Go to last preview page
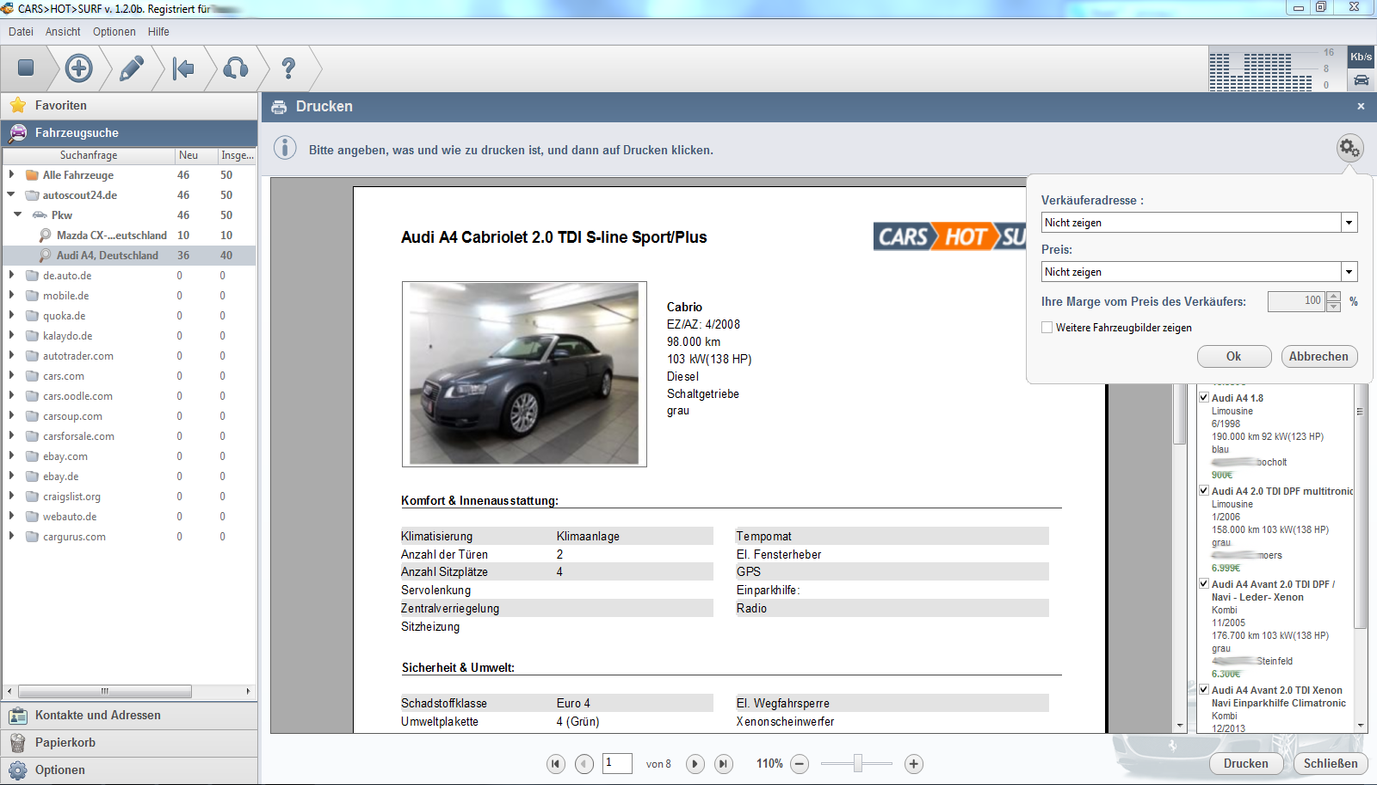1377x785 pixels. click(x=724, y=764)
